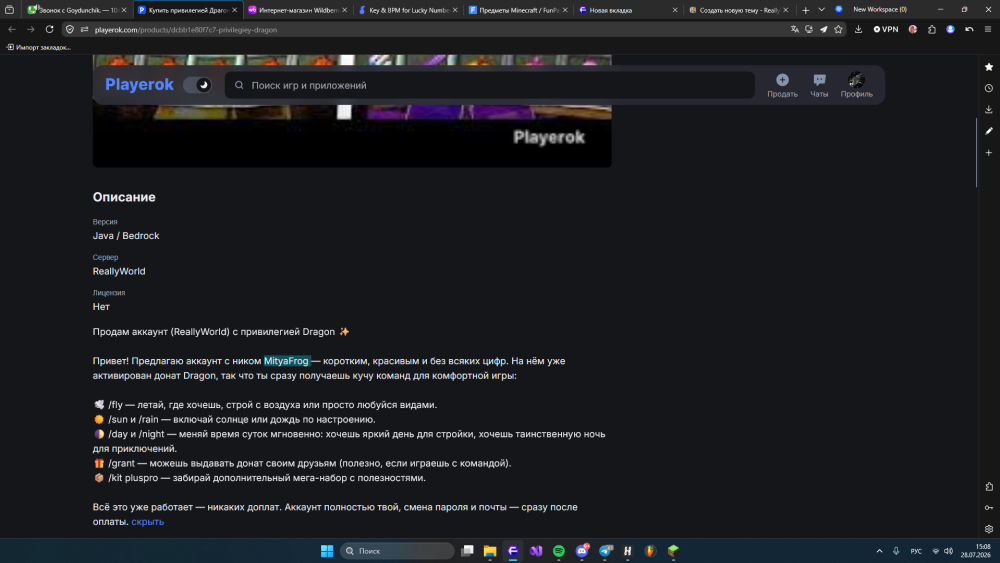Screen dimensions: 1000x563
Task: Open a new browser tab with plus
Action: [x=805, y=10]
